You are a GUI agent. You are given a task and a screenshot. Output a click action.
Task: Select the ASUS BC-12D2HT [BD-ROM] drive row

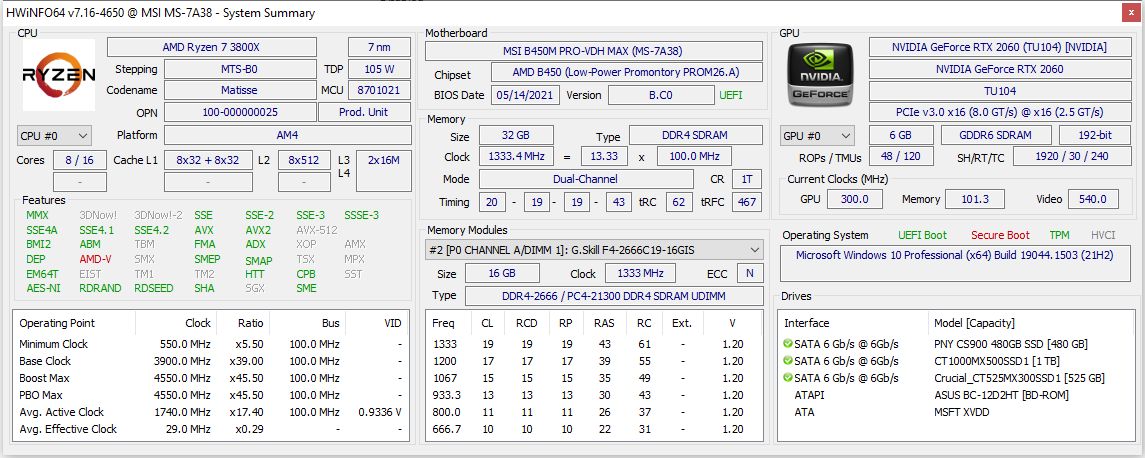pyautogui.click(x=956, y=395)
